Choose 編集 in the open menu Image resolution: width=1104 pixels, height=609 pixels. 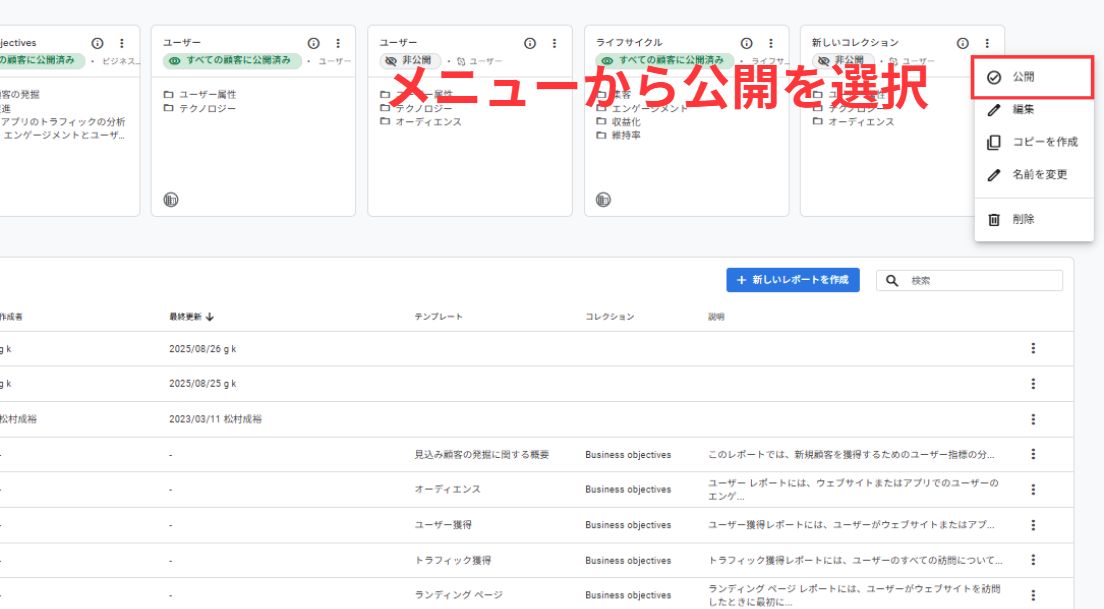point(1022,110)
